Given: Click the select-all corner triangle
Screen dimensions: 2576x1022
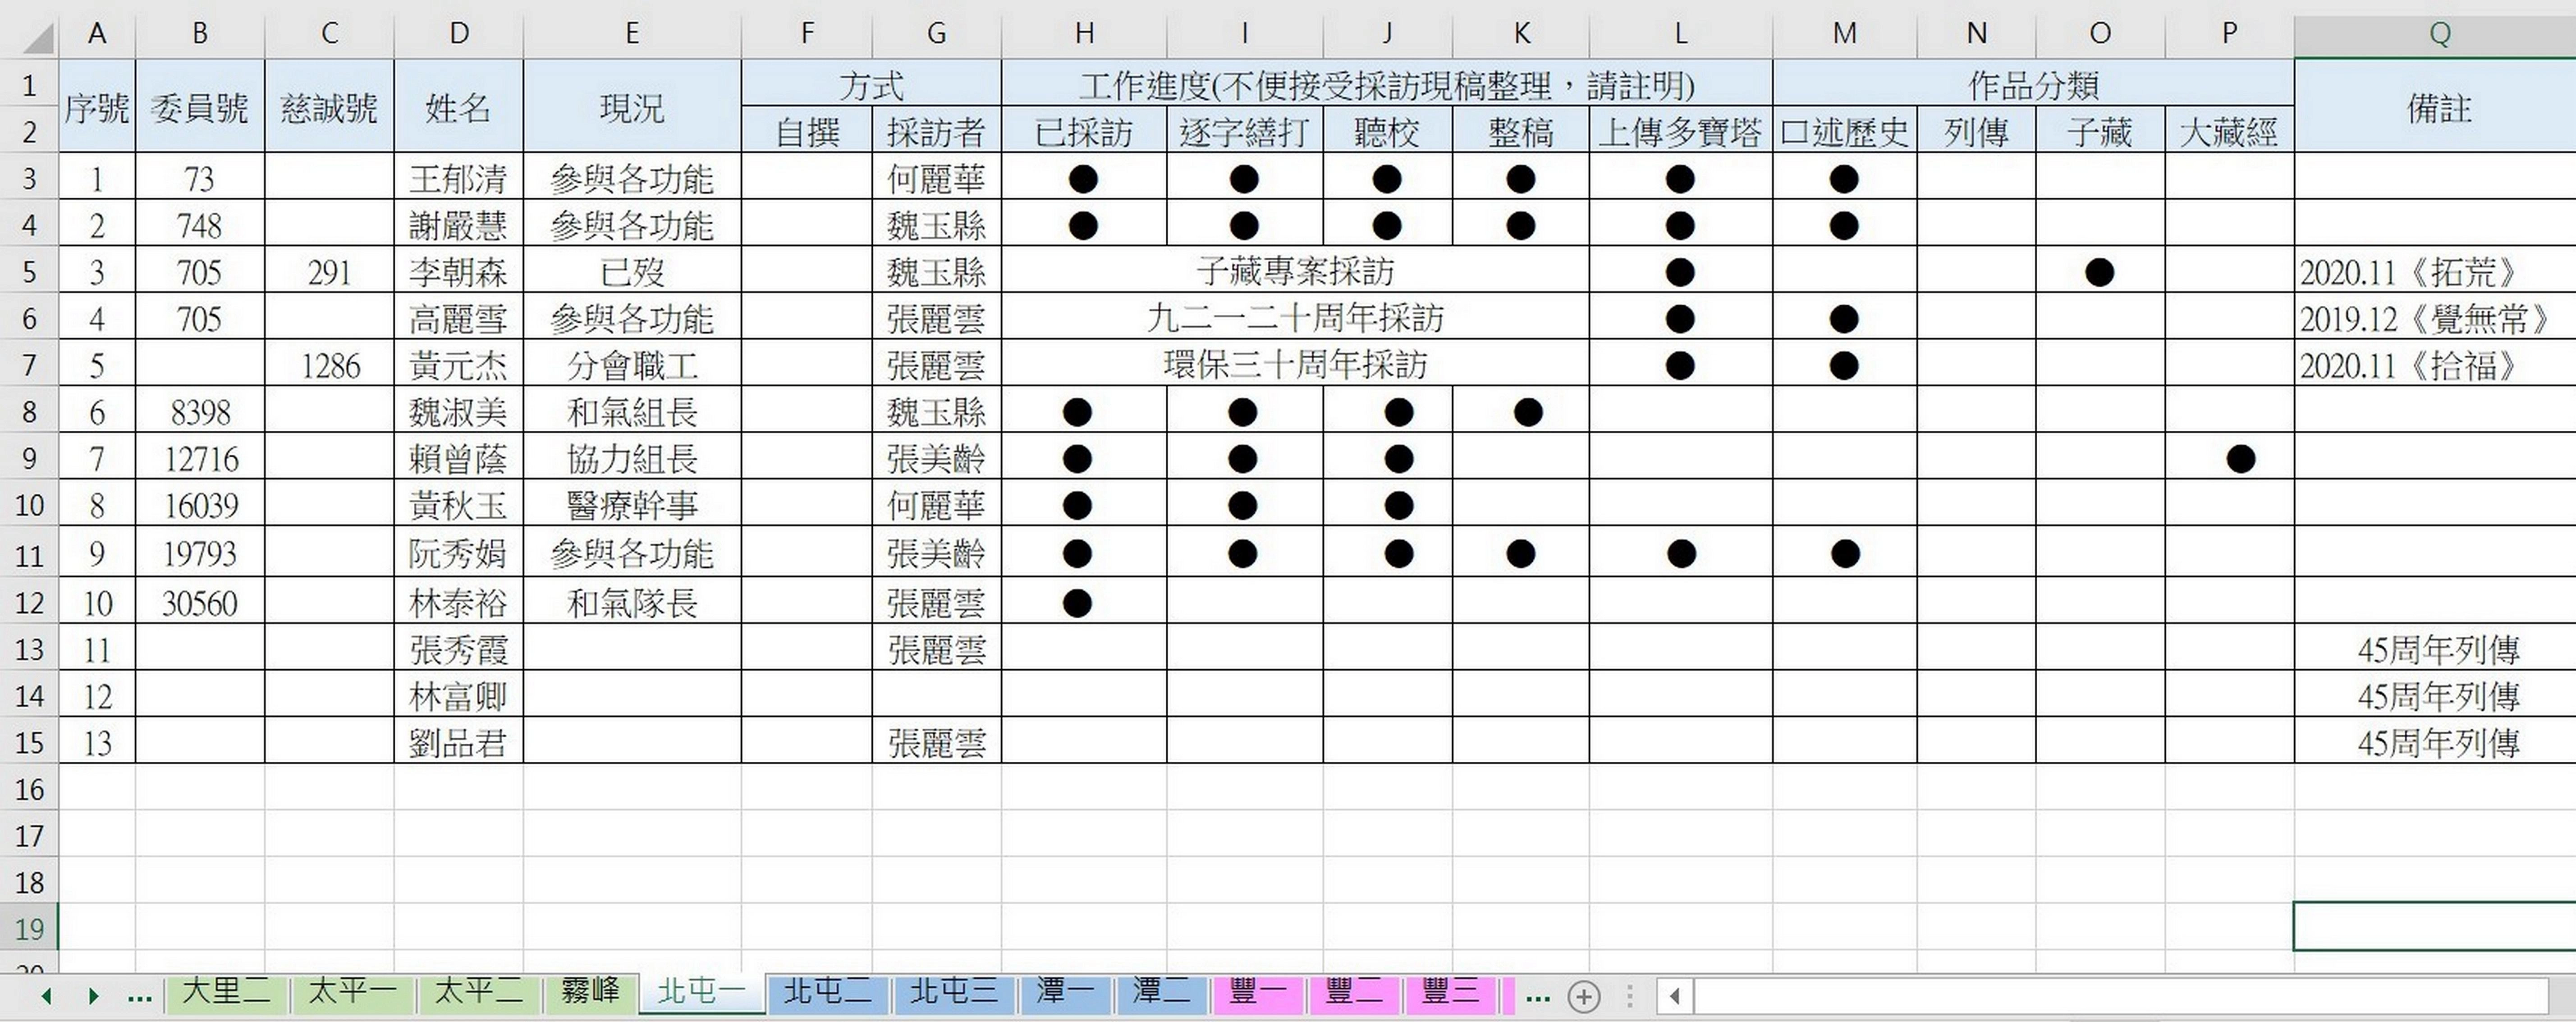Looking at the screenshot, I should [38, 37].
